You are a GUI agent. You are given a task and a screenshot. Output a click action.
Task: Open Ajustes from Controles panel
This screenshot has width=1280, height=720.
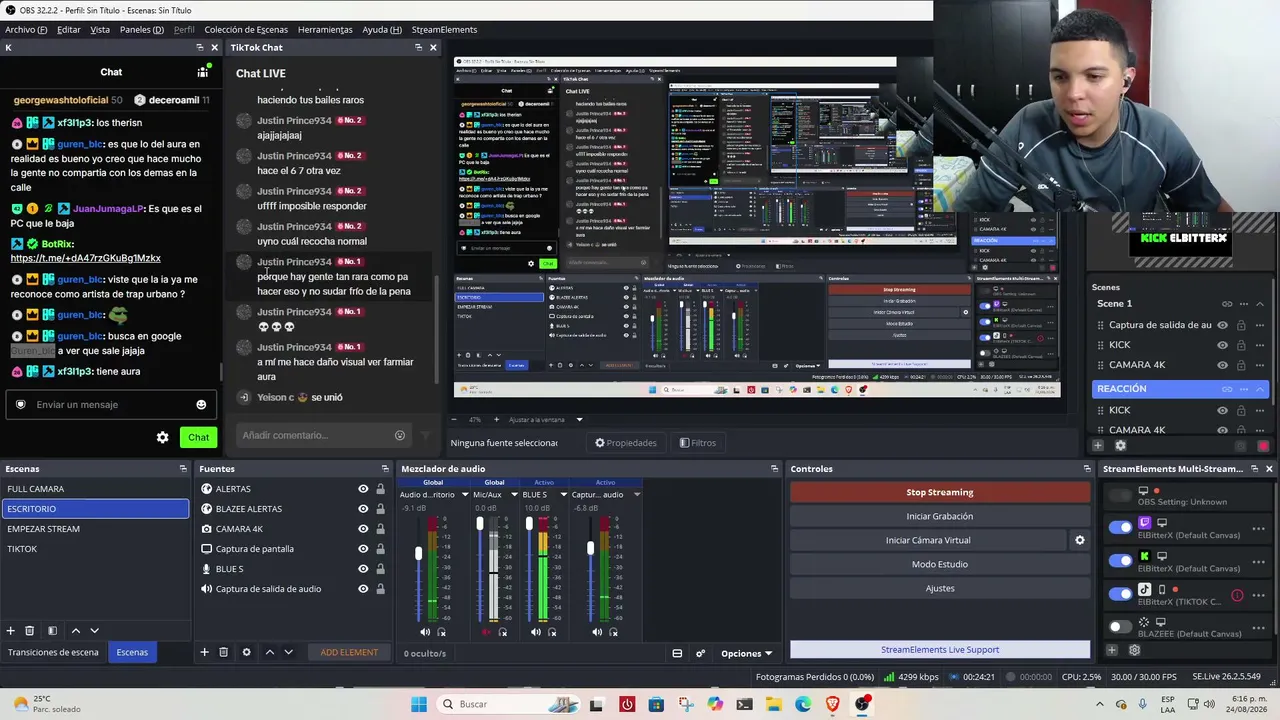[x=940, y=588]
